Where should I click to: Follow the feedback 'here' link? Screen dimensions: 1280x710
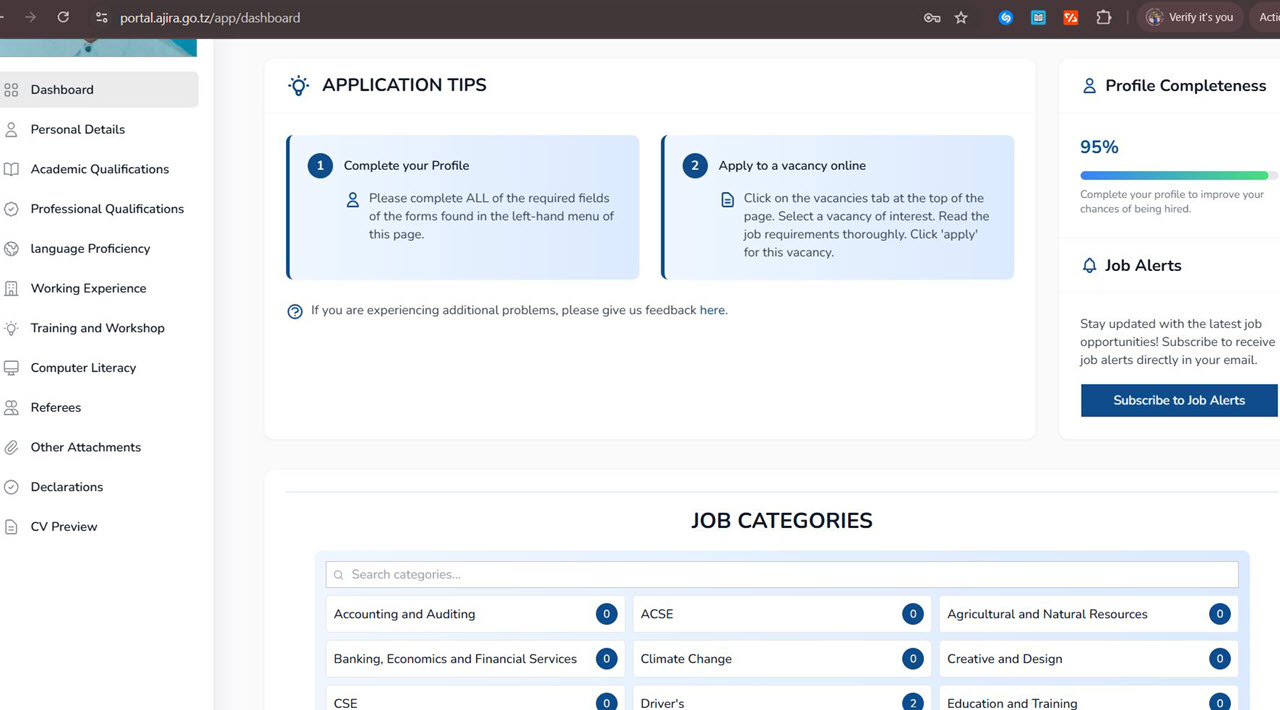pyautogui.click(x=712, y=311)
